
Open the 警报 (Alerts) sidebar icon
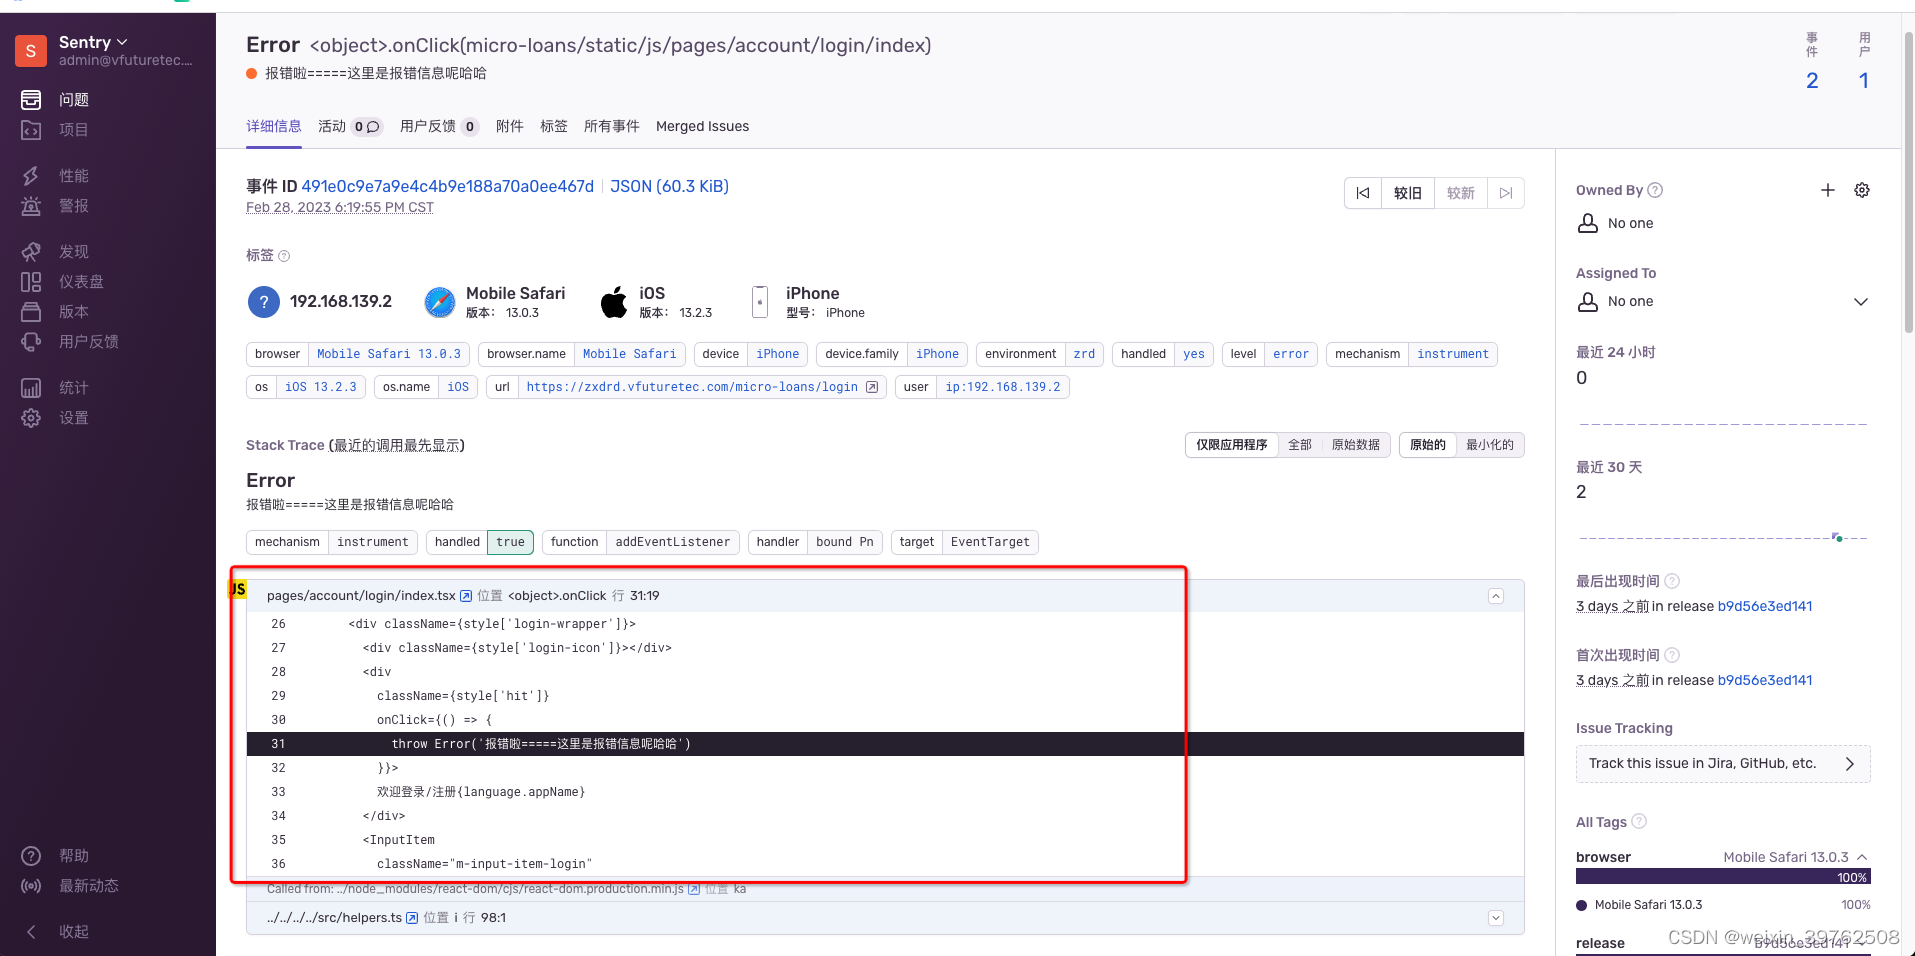click(x=30, y=206)
